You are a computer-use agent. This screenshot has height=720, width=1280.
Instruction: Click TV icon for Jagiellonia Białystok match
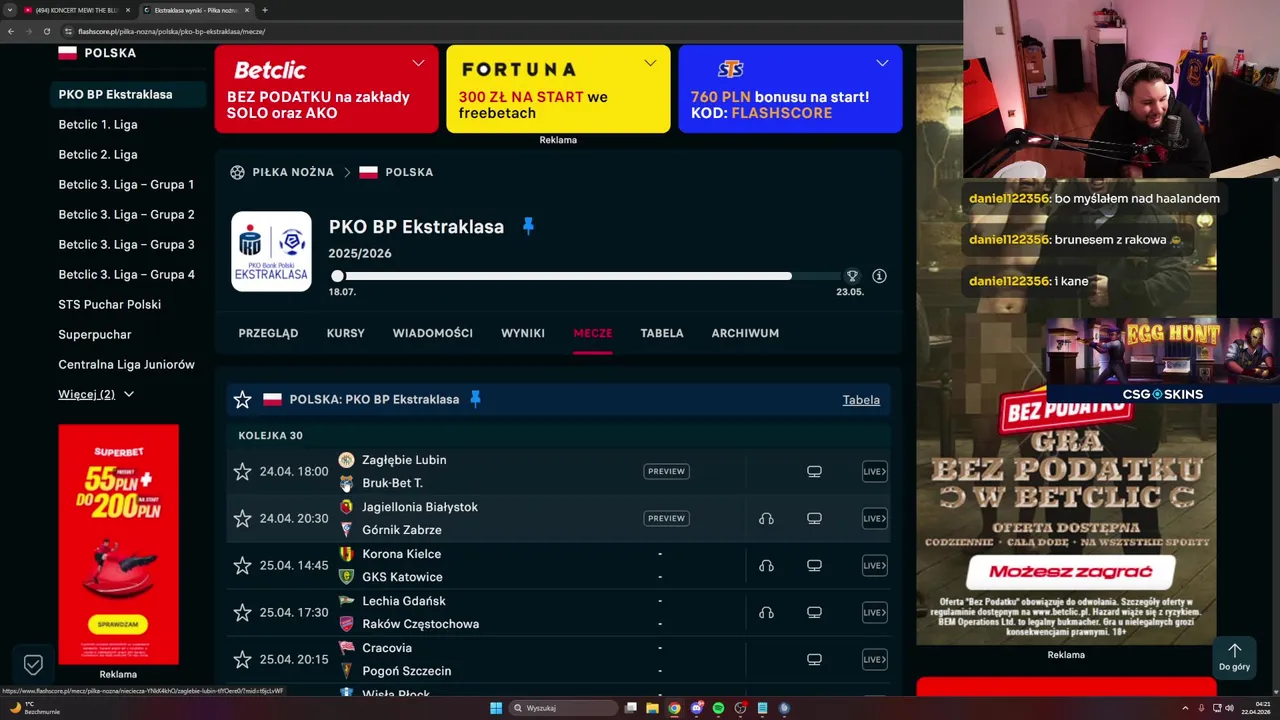[814, 518]
